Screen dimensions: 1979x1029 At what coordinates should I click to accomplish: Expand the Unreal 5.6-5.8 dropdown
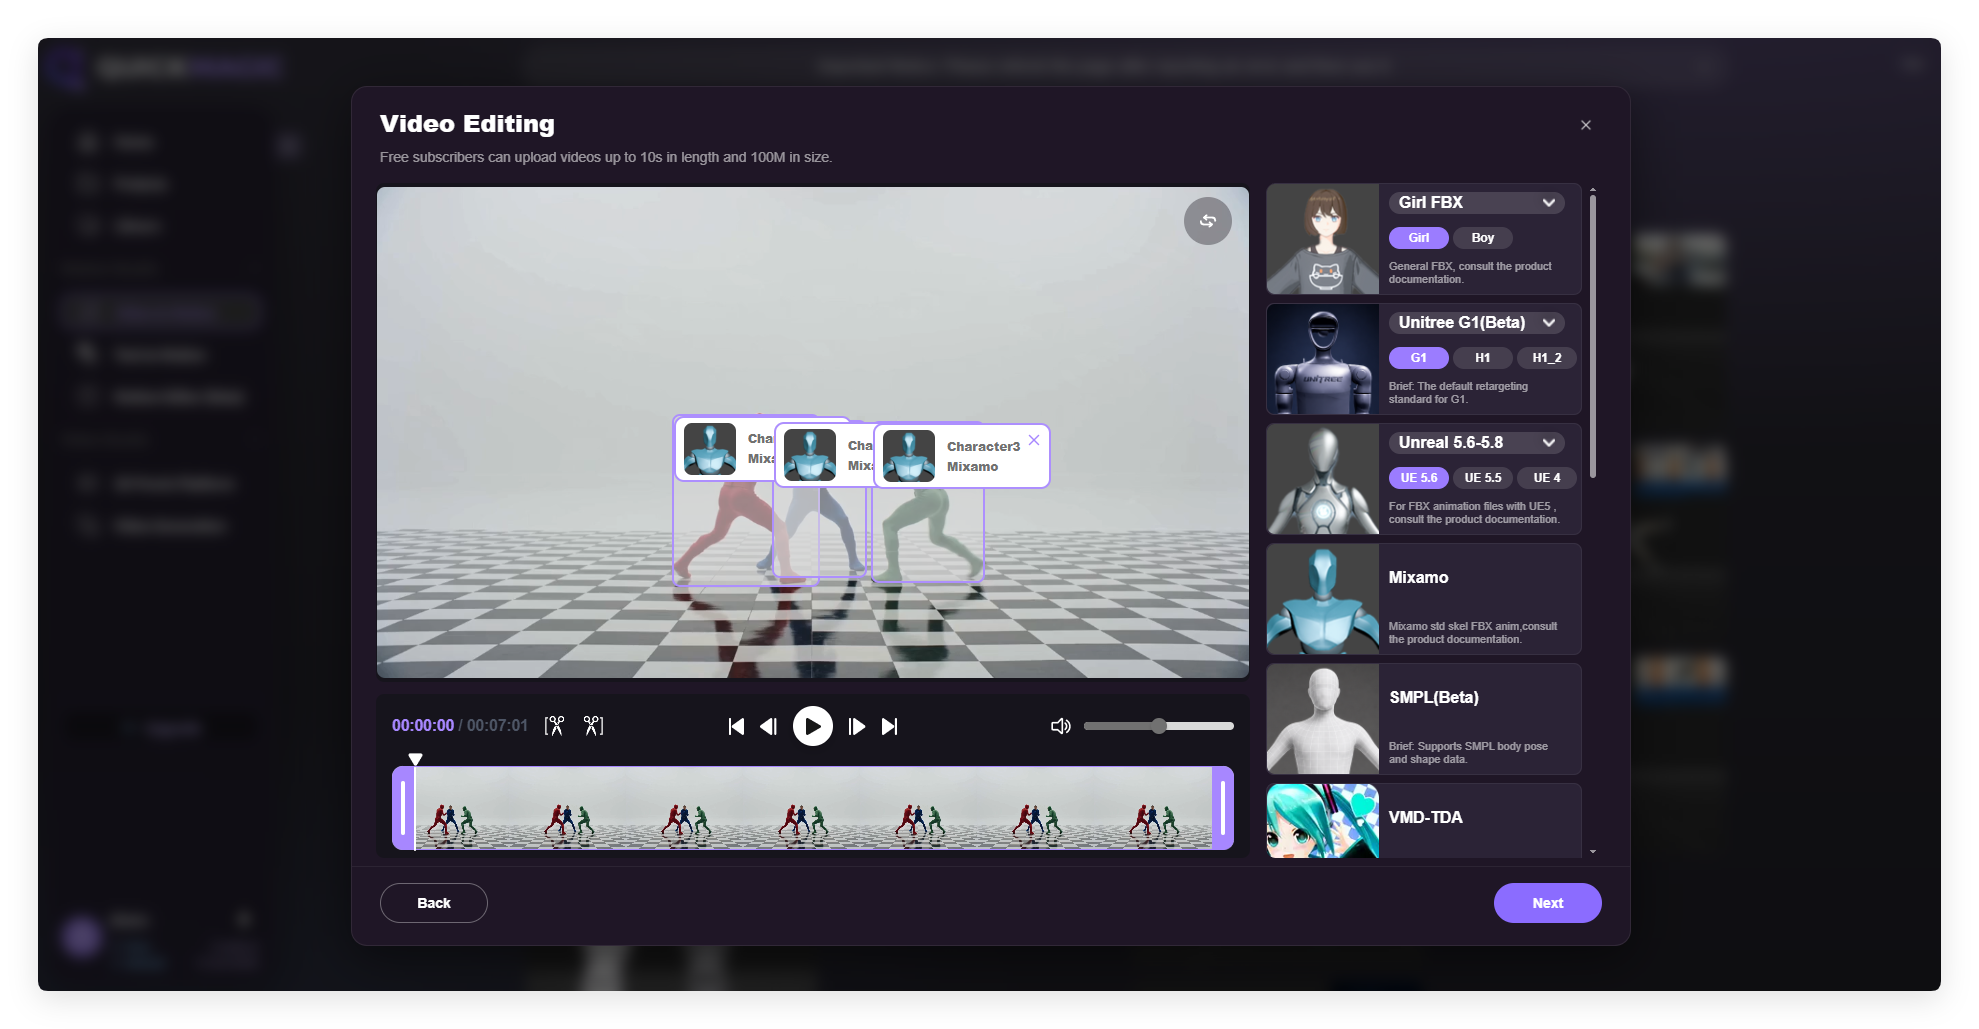click(1476, 443)
